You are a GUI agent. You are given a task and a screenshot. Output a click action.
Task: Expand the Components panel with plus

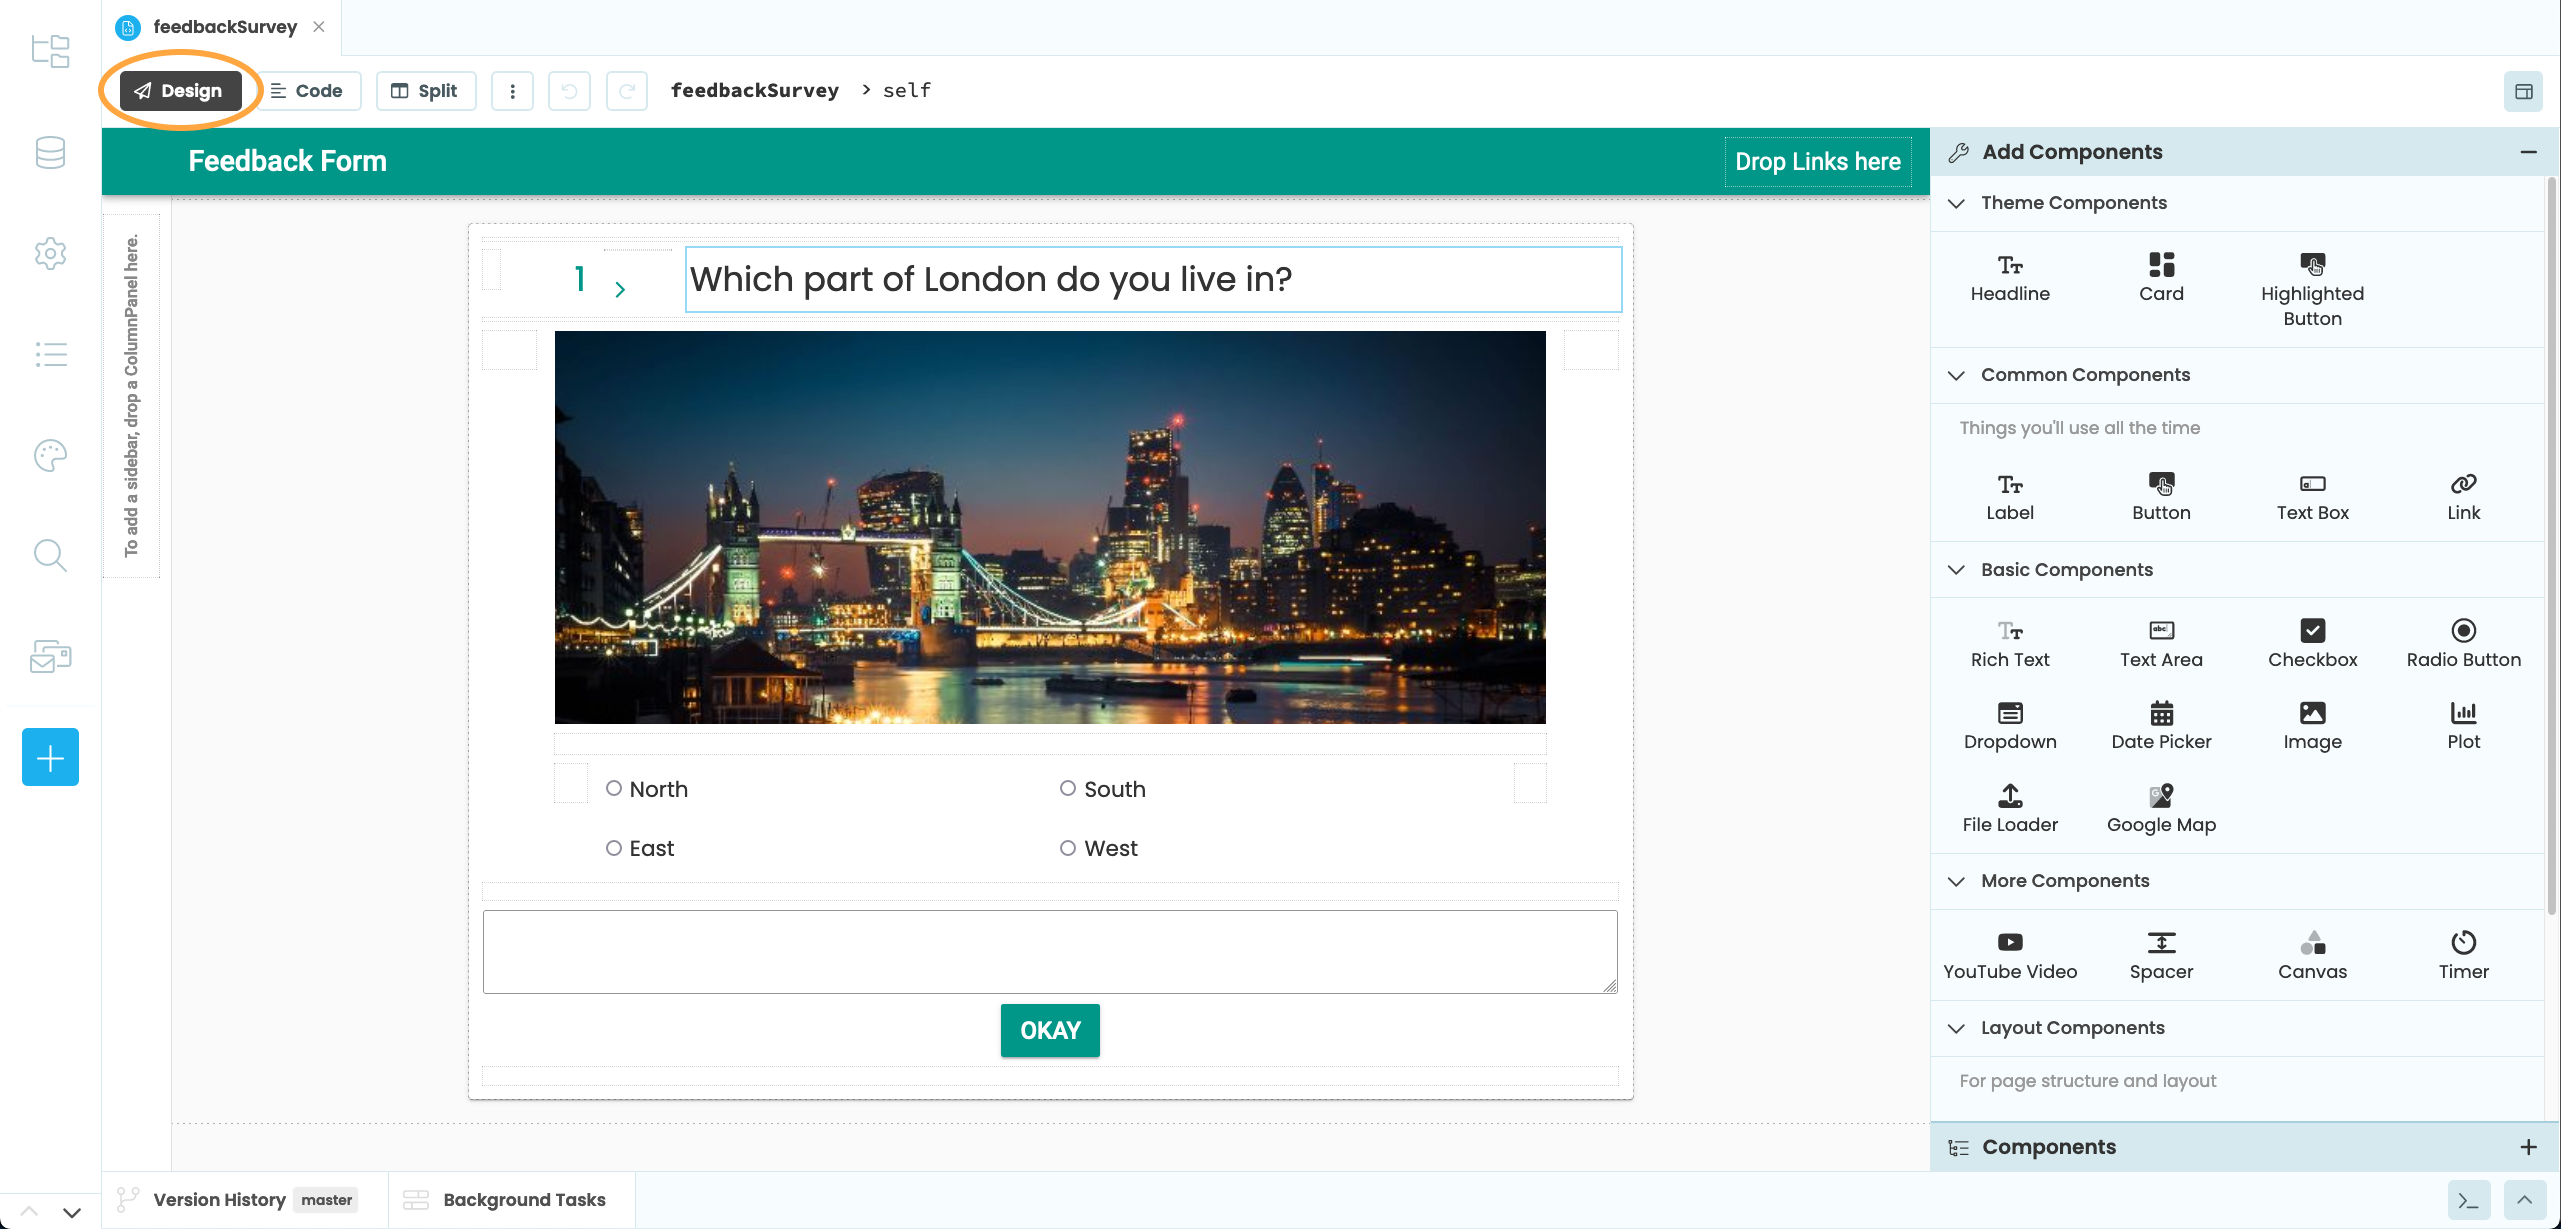click(2528, 1147)
